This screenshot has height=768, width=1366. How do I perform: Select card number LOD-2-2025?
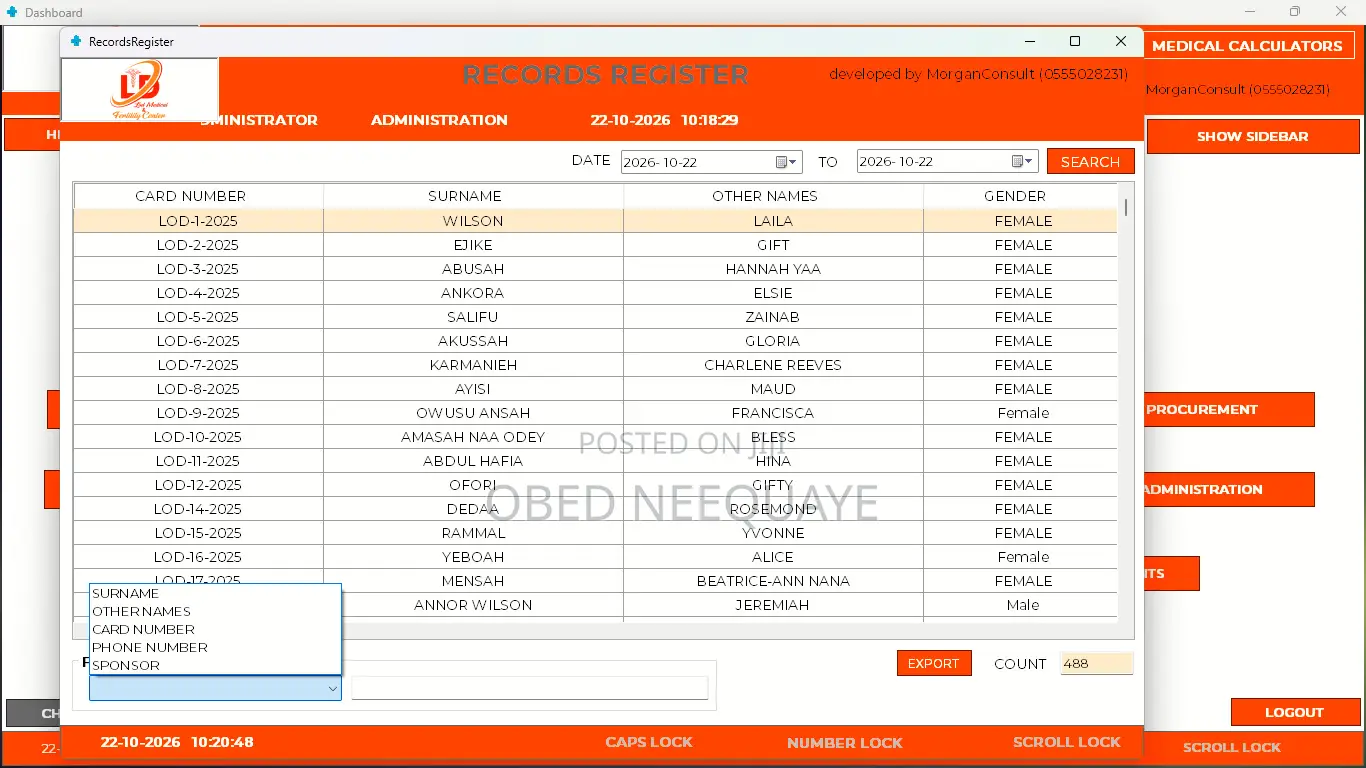click(198, 245)
